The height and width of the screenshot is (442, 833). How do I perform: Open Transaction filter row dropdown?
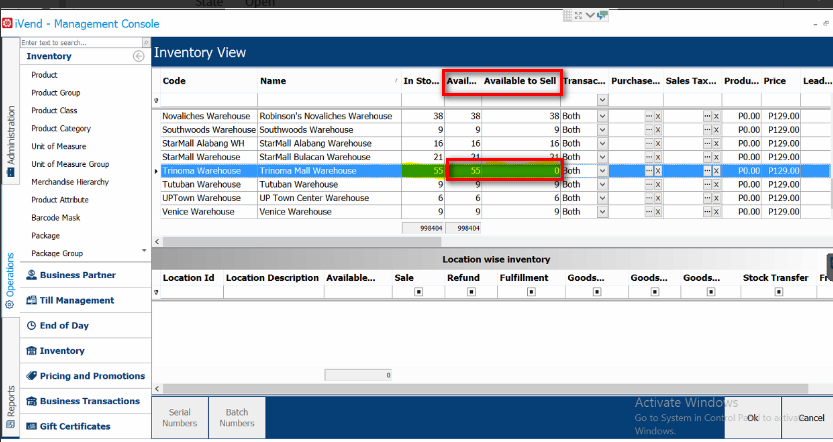(x=602, y=100)
